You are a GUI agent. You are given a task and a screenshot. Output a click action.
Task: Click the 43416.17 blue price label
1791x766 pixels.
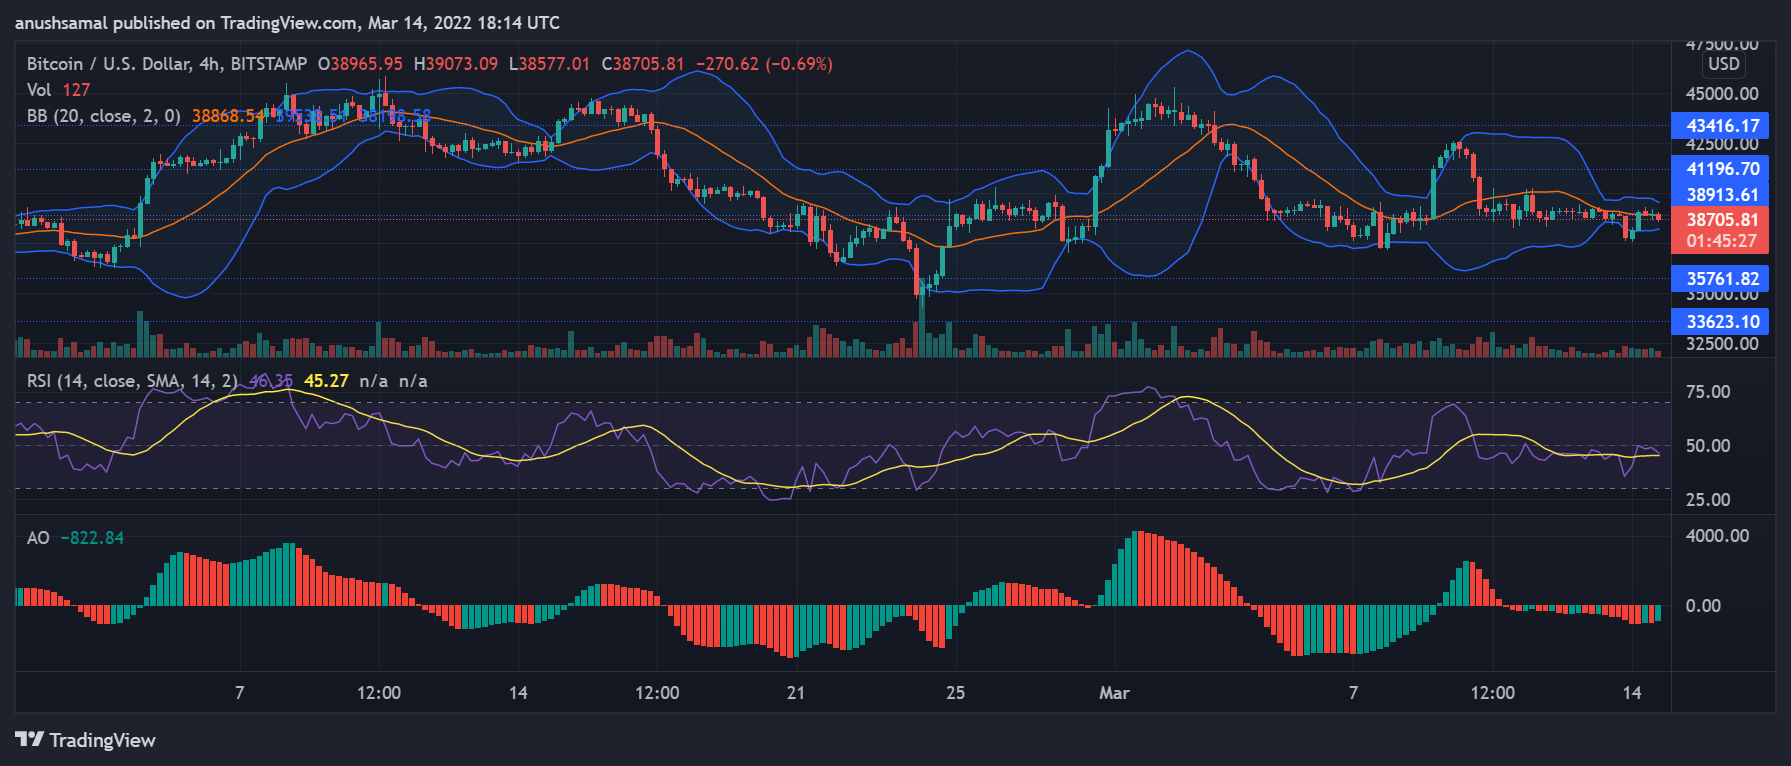[1722, 126]
